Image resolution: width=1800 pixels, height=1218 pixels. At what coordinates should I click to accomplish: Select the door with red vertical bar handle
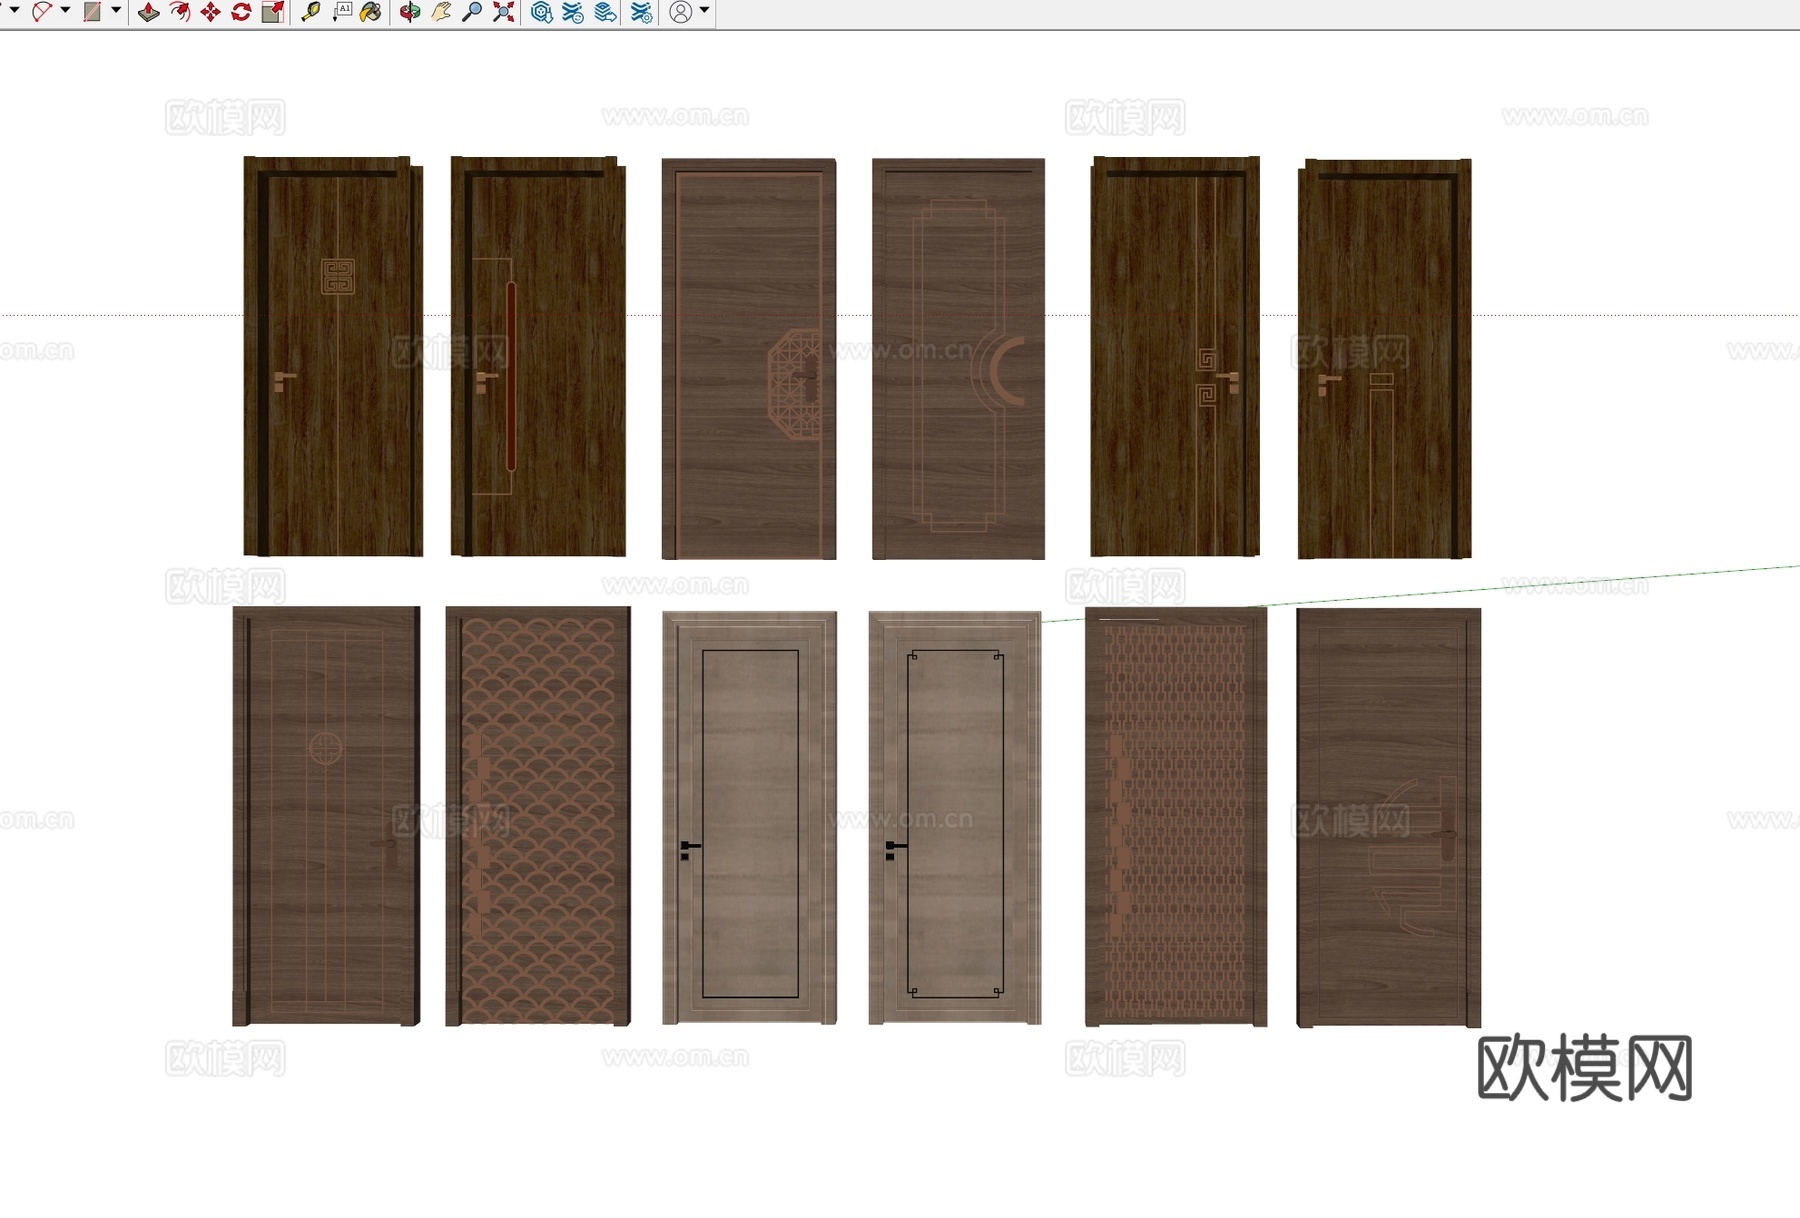coord(538,356)
